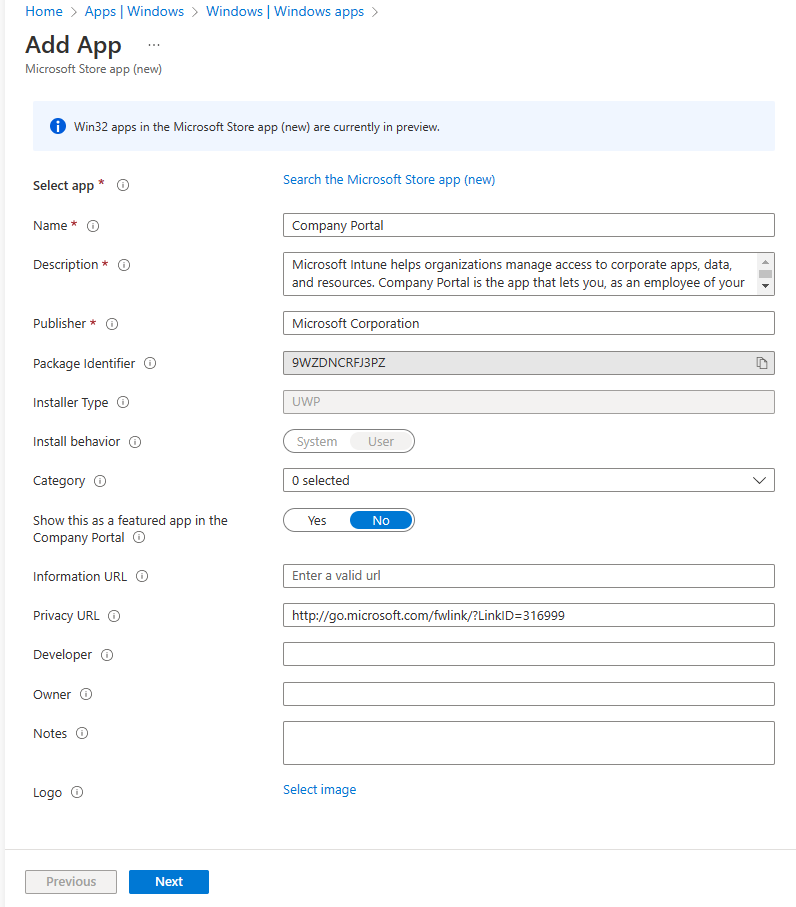Click the Developer input field

click(x=528, y=654)
